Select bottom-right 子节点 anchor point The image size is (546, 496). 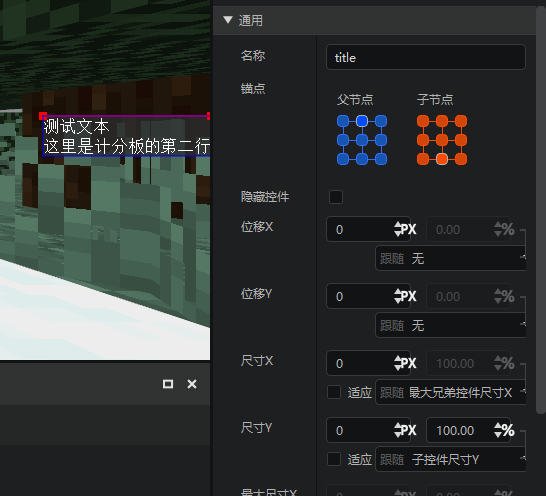pos(461,159)
